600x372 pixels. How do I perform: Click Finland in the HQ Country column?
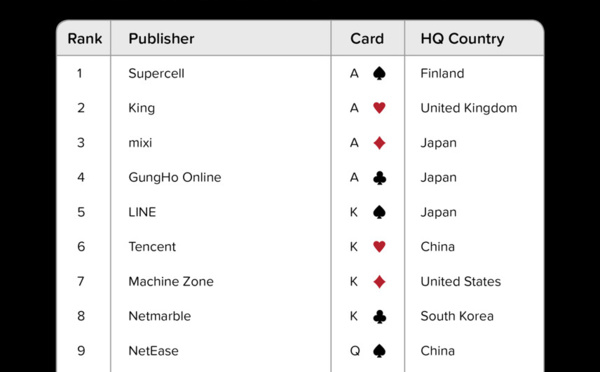tap(442, 73)
